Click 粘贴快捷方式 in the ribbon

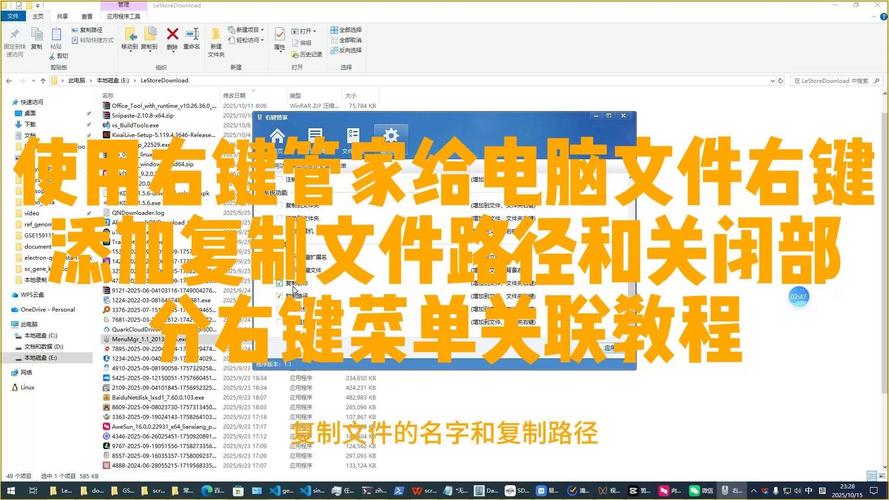point(92,40)
